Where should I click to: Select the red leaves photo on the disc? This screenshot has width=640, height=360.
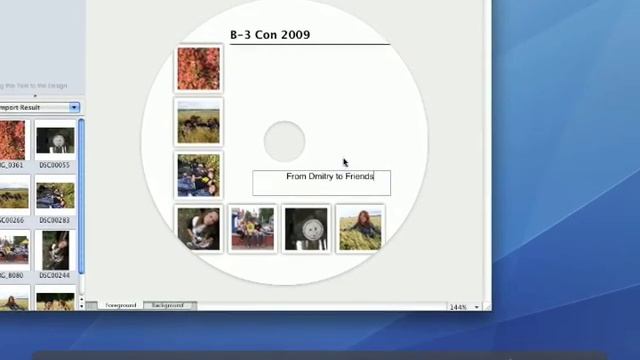pos(199,69)
